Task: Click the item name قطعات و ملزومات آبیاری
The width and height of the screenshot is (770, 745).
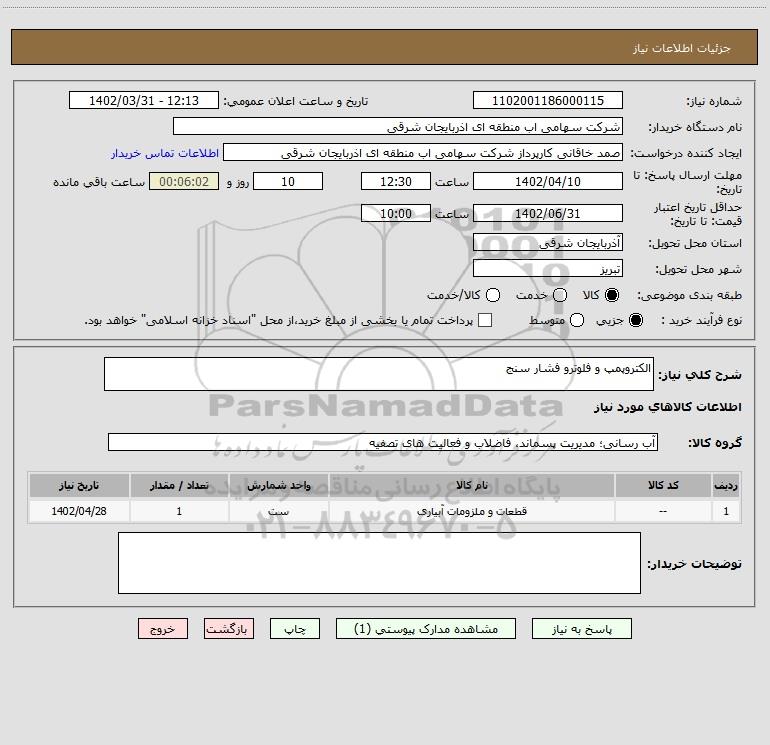Action: click(x=472, y=511)
